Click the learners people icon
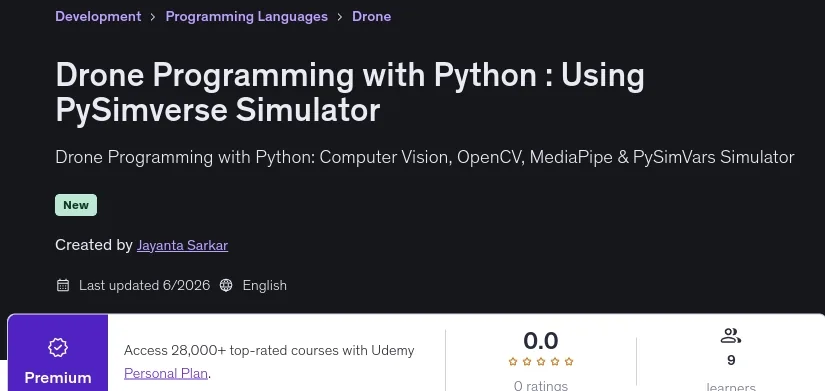Image resolution: width=825 pixels, height=391 pixels. coord(731,335)
